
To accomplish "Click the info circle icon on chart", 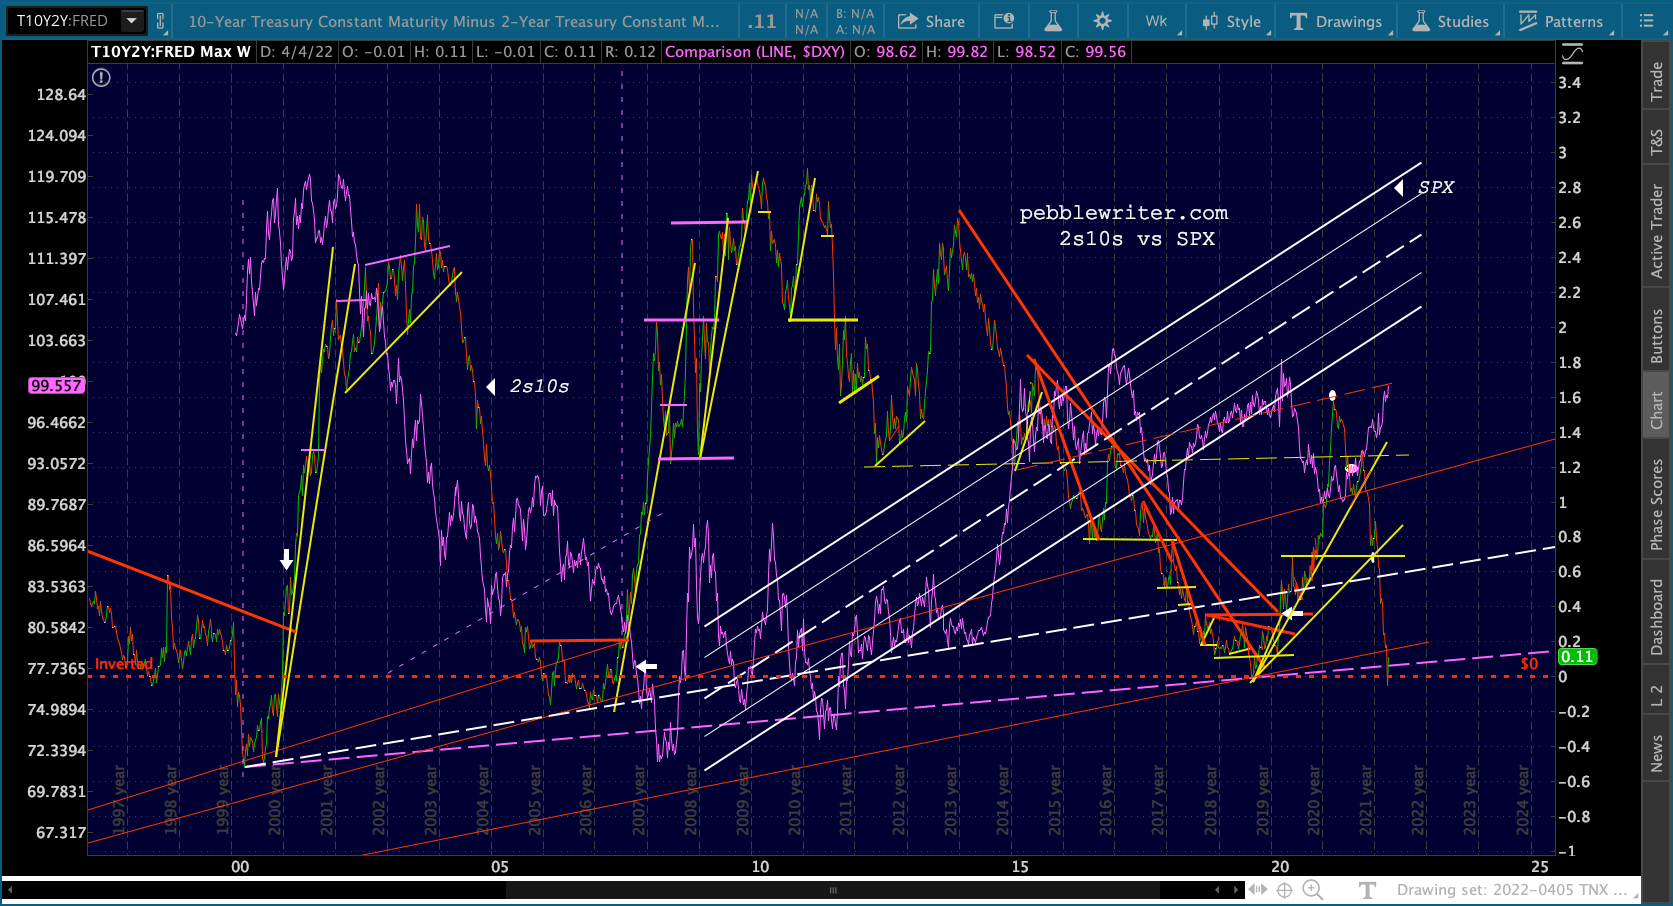I will point(102,78).
